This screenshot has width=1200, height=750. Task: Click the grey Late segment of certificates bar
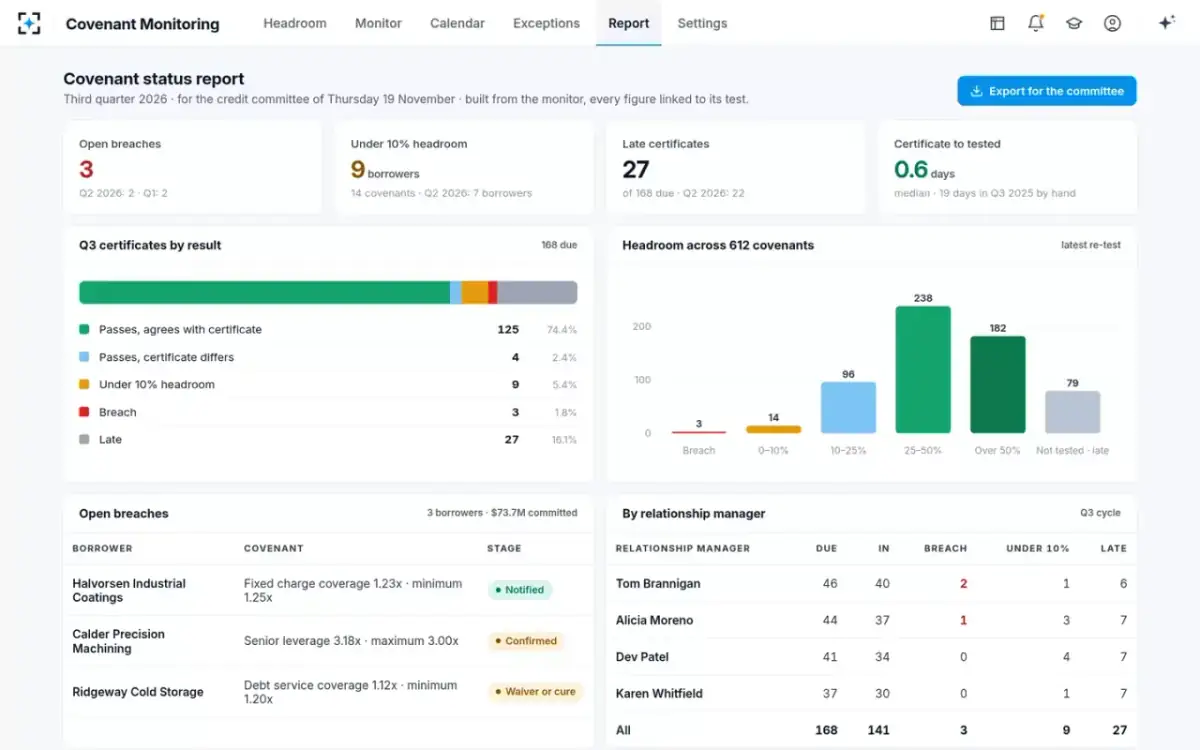pos(537,292)
